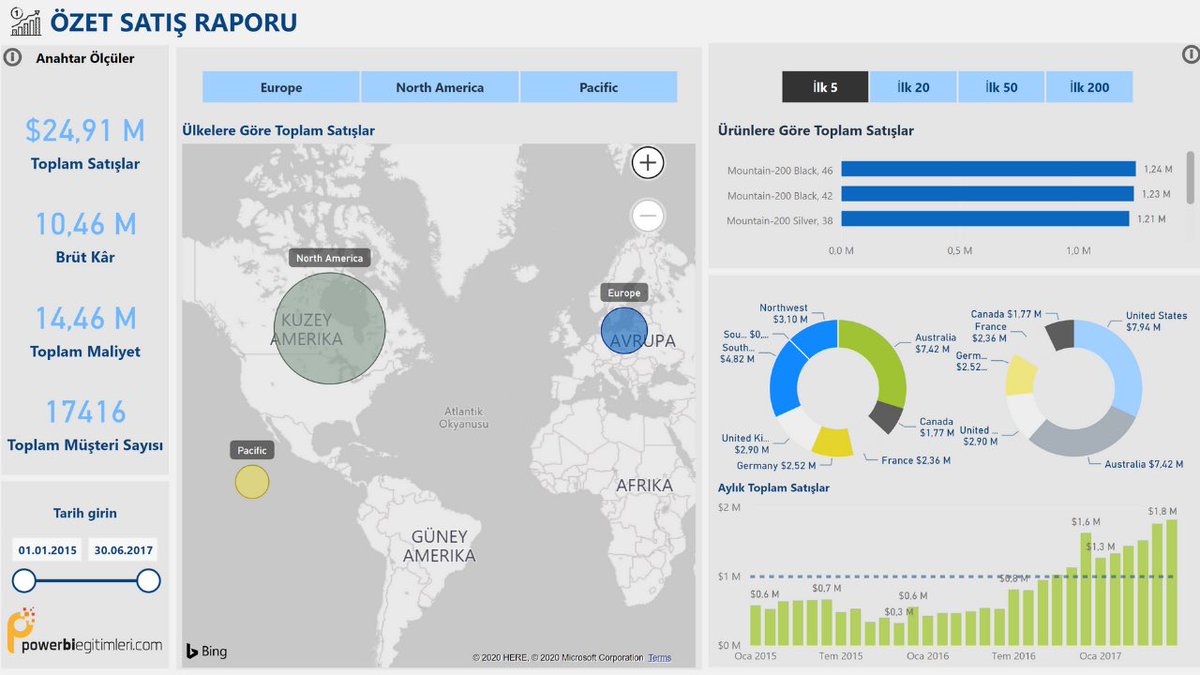The width and height of the screenshot is (1200, 675).
Task: Click the France $2,36 M label under the left donut
Action: (x=917, y=461)
